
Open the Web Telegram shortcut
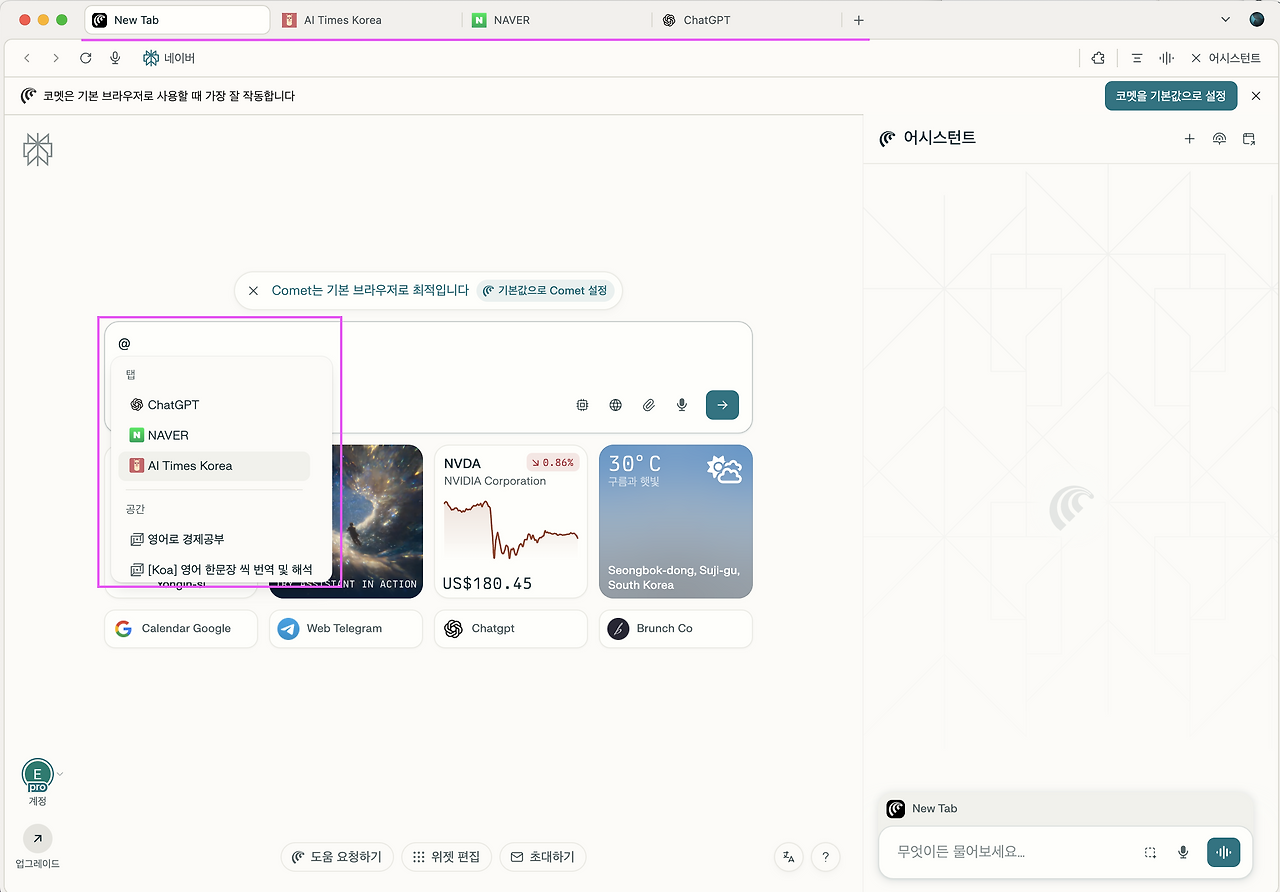click(x=346, y=629)
